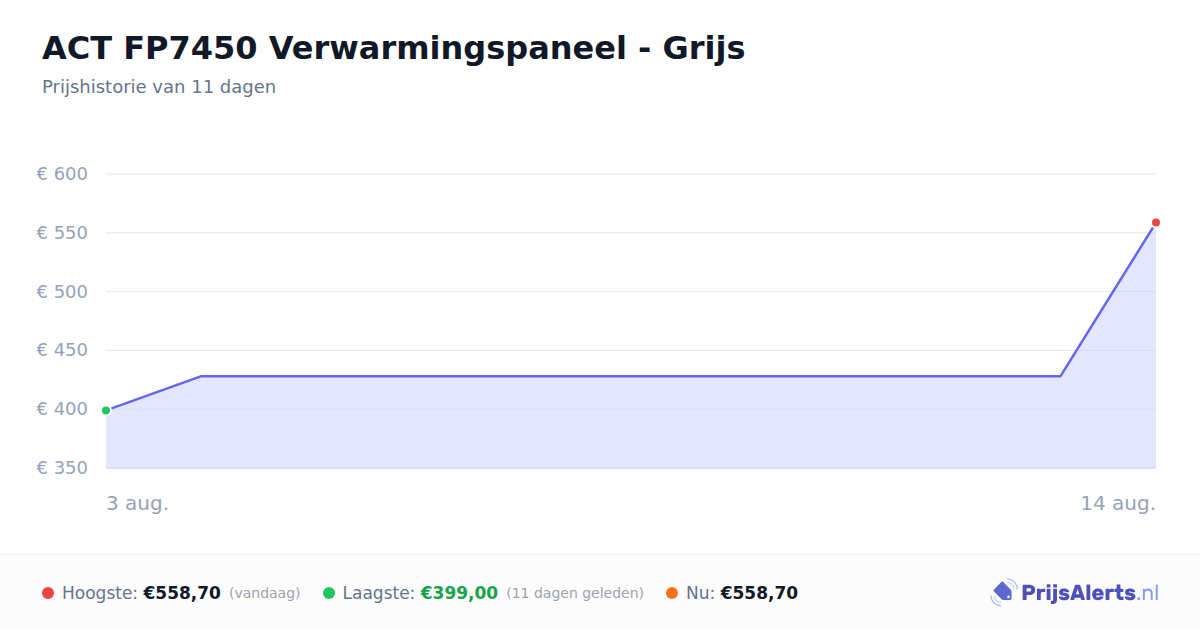
Task: Click the red highest price dot on chart
Action: (1156, 222)
